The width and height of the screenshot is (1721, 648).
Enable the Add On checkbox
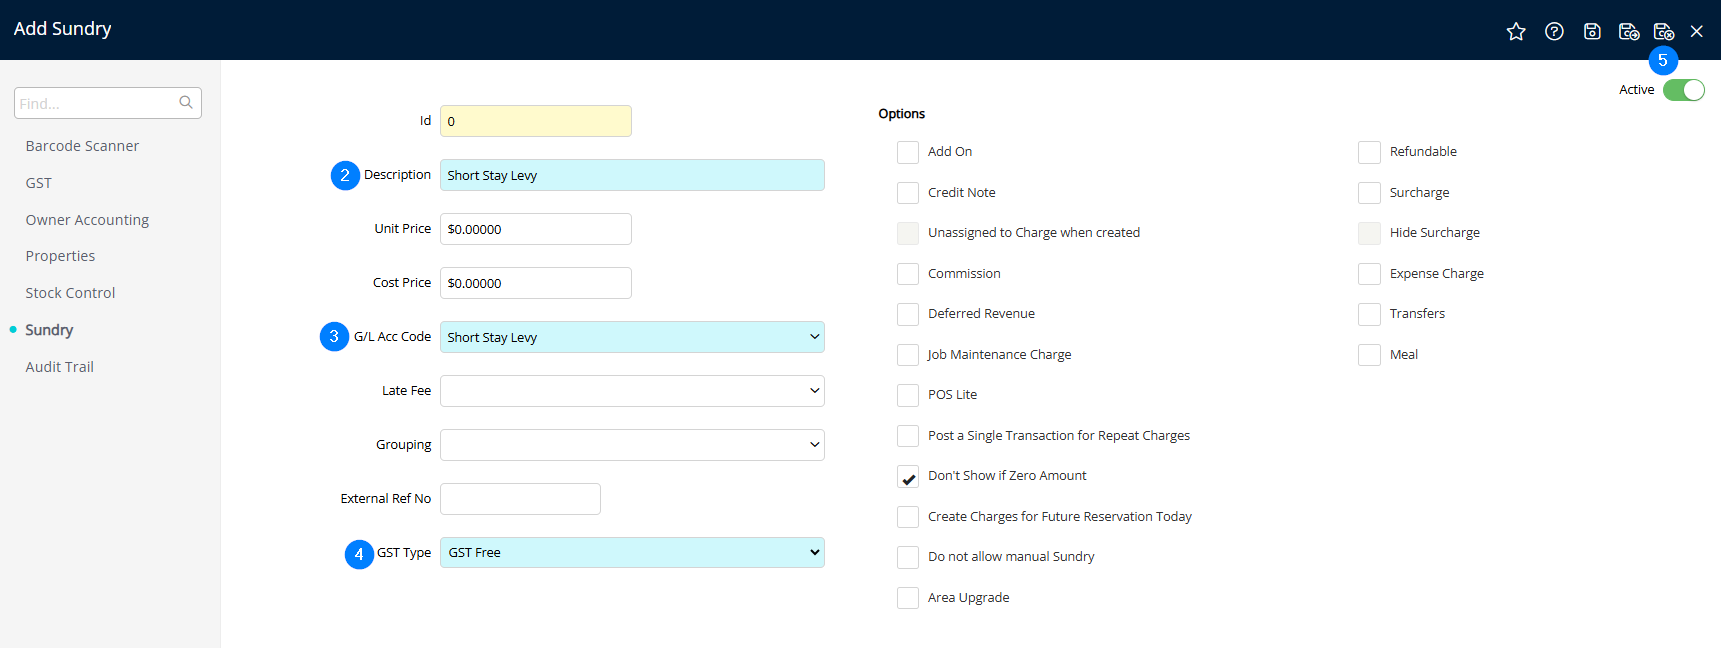coord(908,152)
